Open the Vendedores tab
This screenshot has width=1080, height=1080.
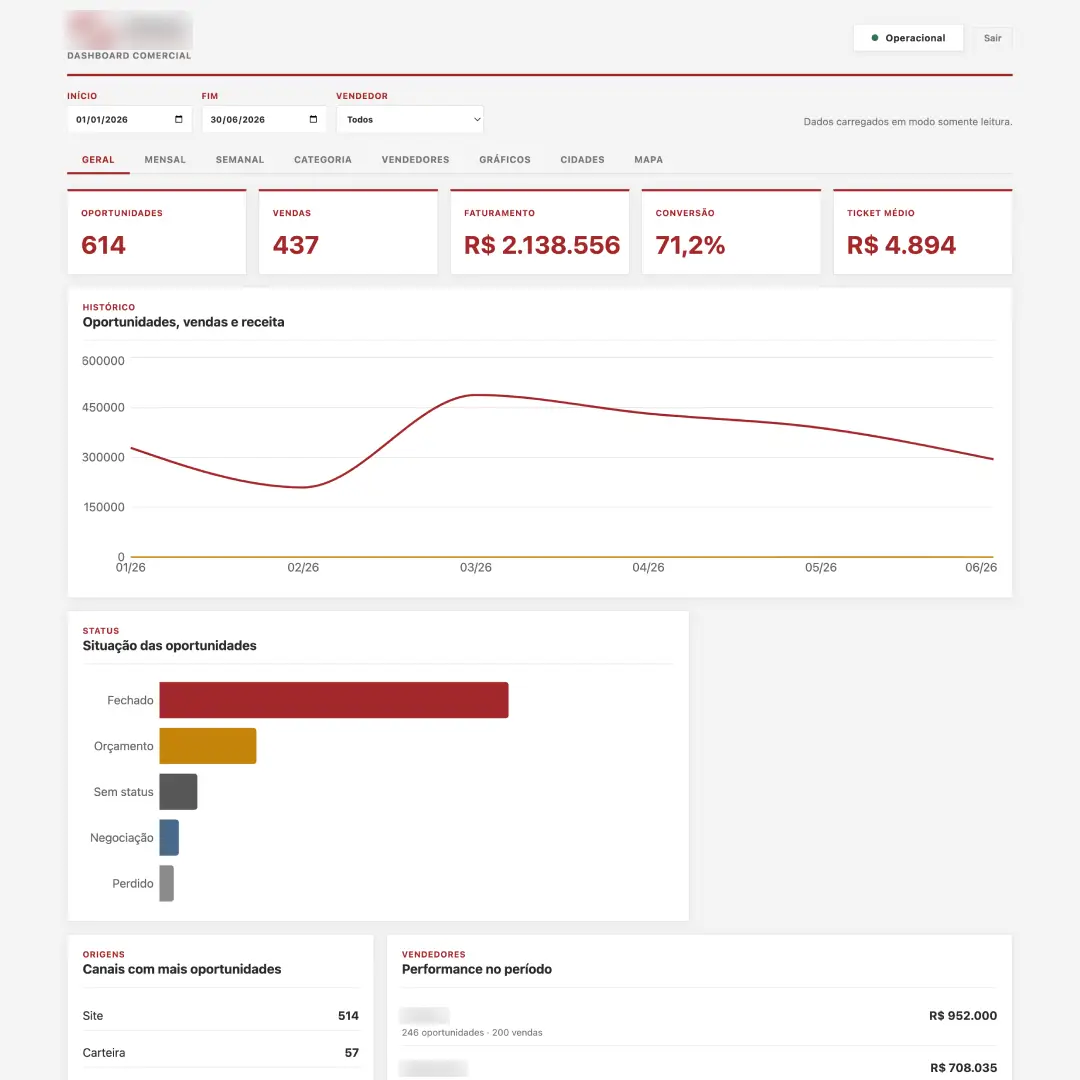pos(415,160)
